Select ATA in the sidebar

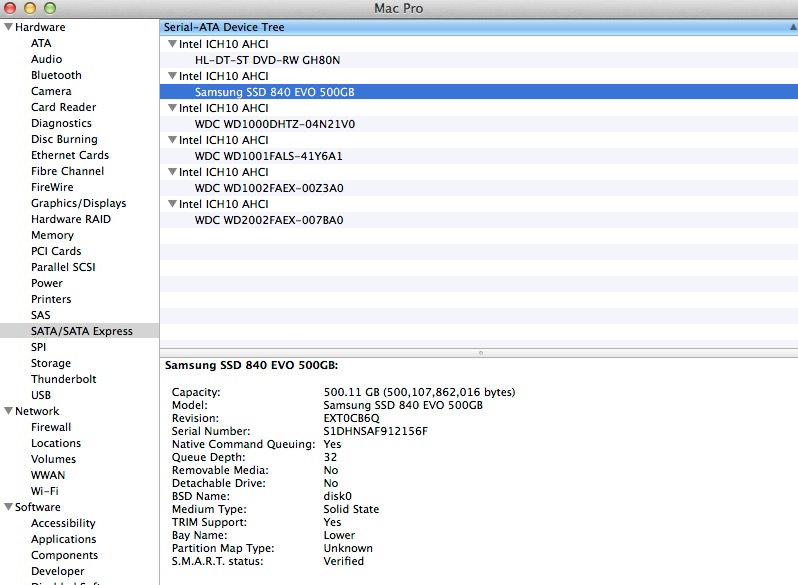(x=41, y=43)
